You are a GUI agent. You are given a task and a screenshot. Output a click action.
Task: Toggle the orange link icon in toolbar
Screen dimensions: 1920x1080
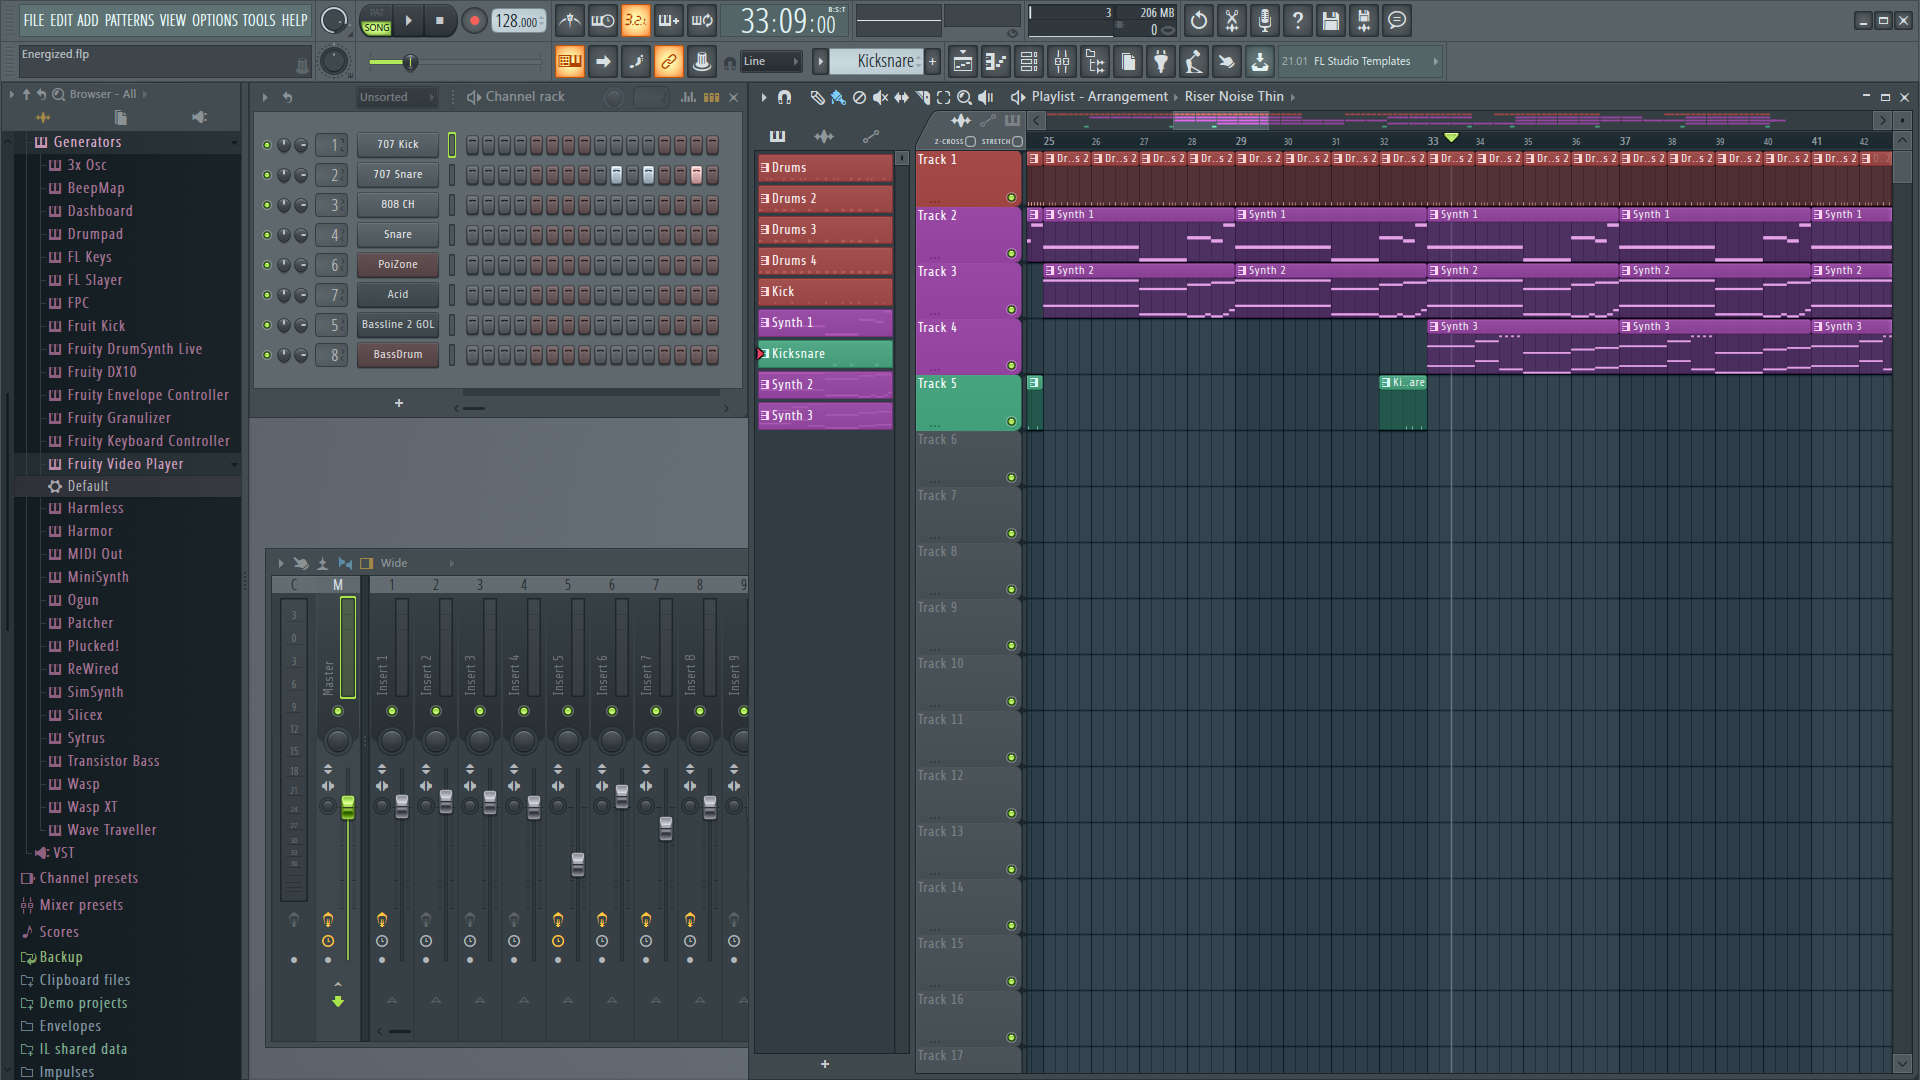(669, 61)
